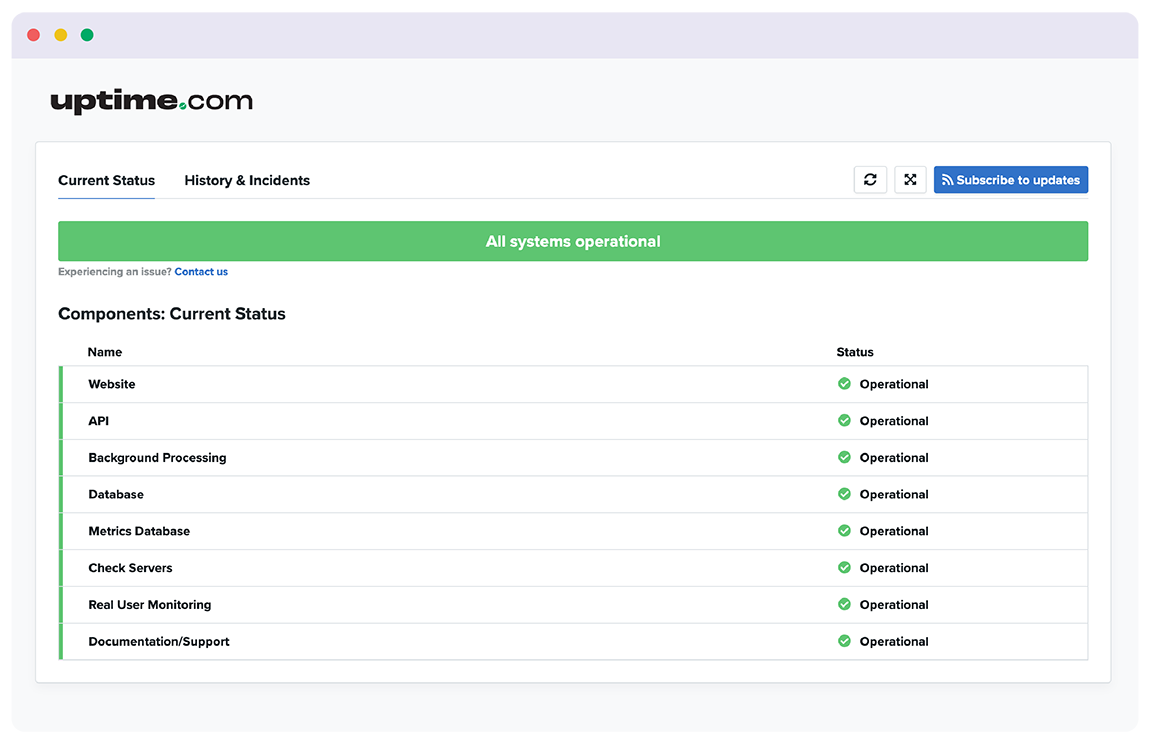1150x742 pixels.
Task: Click the green check icon for Database
Action: tap(844, 493)
